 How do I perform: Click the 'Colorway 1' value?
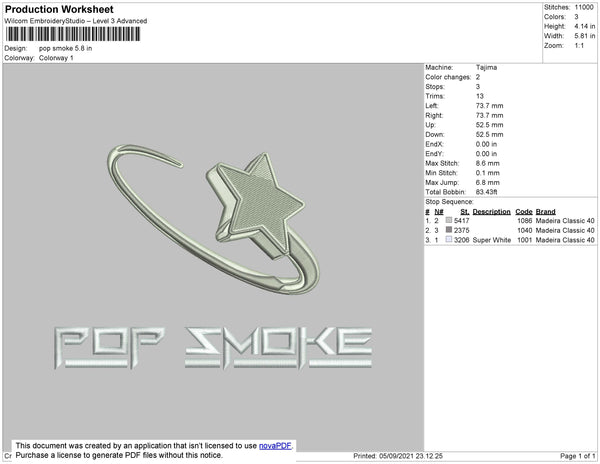pos(56,58)
